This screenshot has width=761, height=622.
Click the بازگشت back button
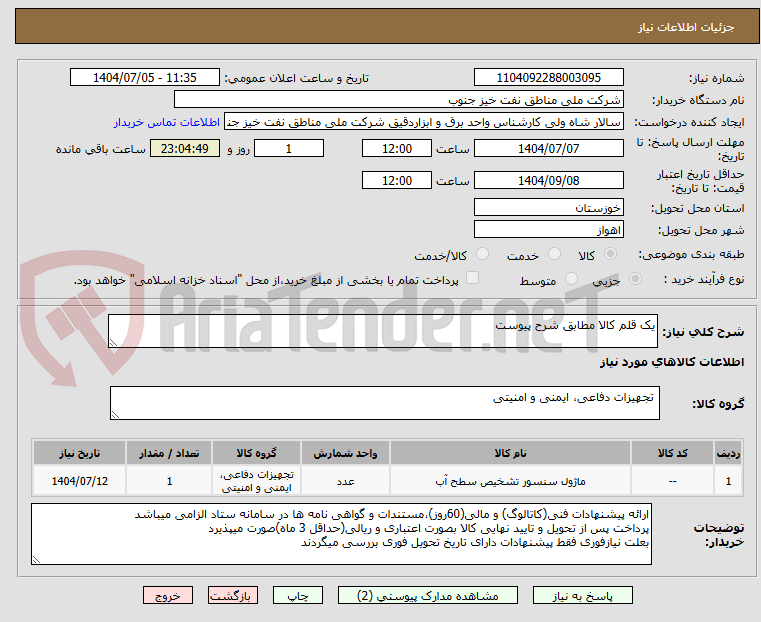(233, 595)
